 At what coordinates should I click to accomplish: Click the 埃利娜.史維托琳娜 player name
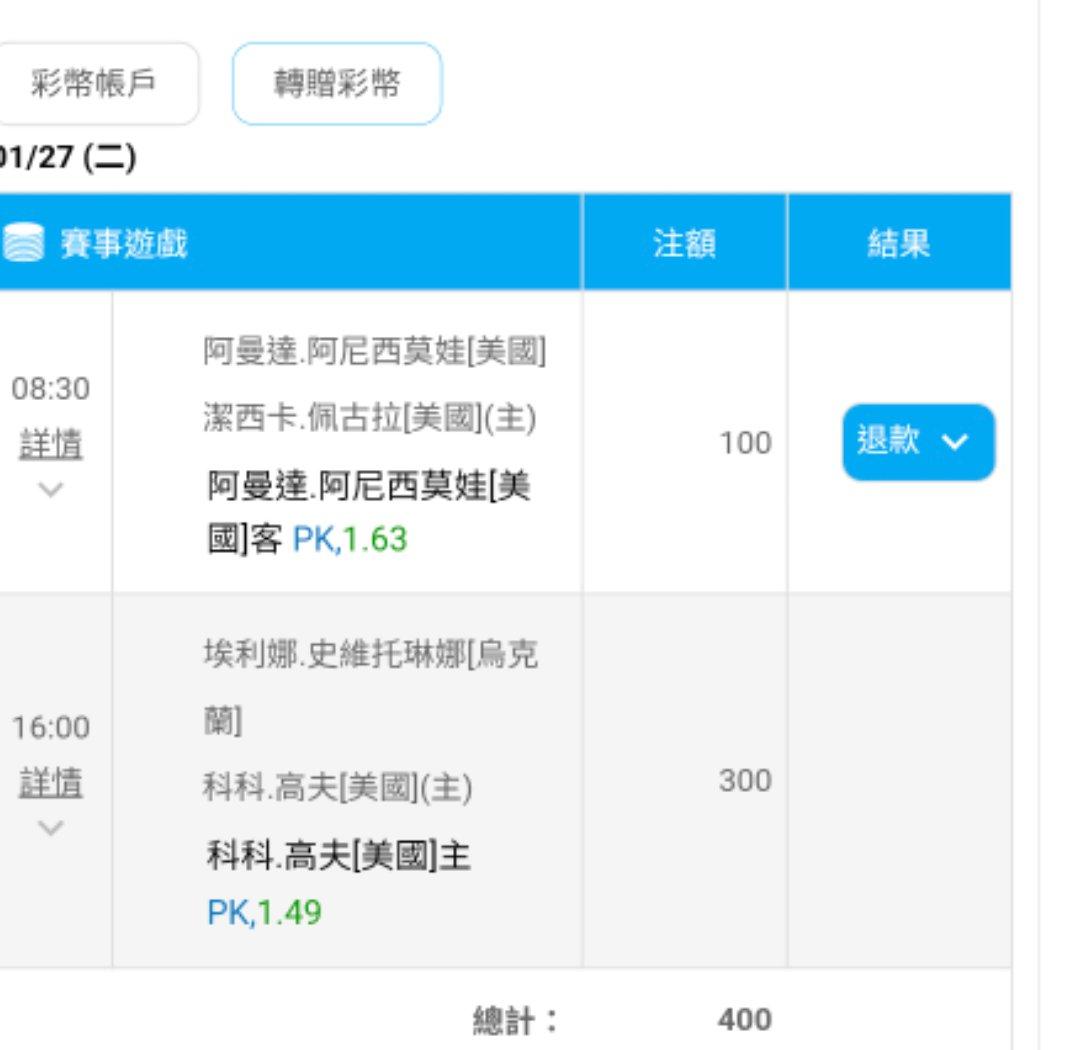tap(370, 655)
